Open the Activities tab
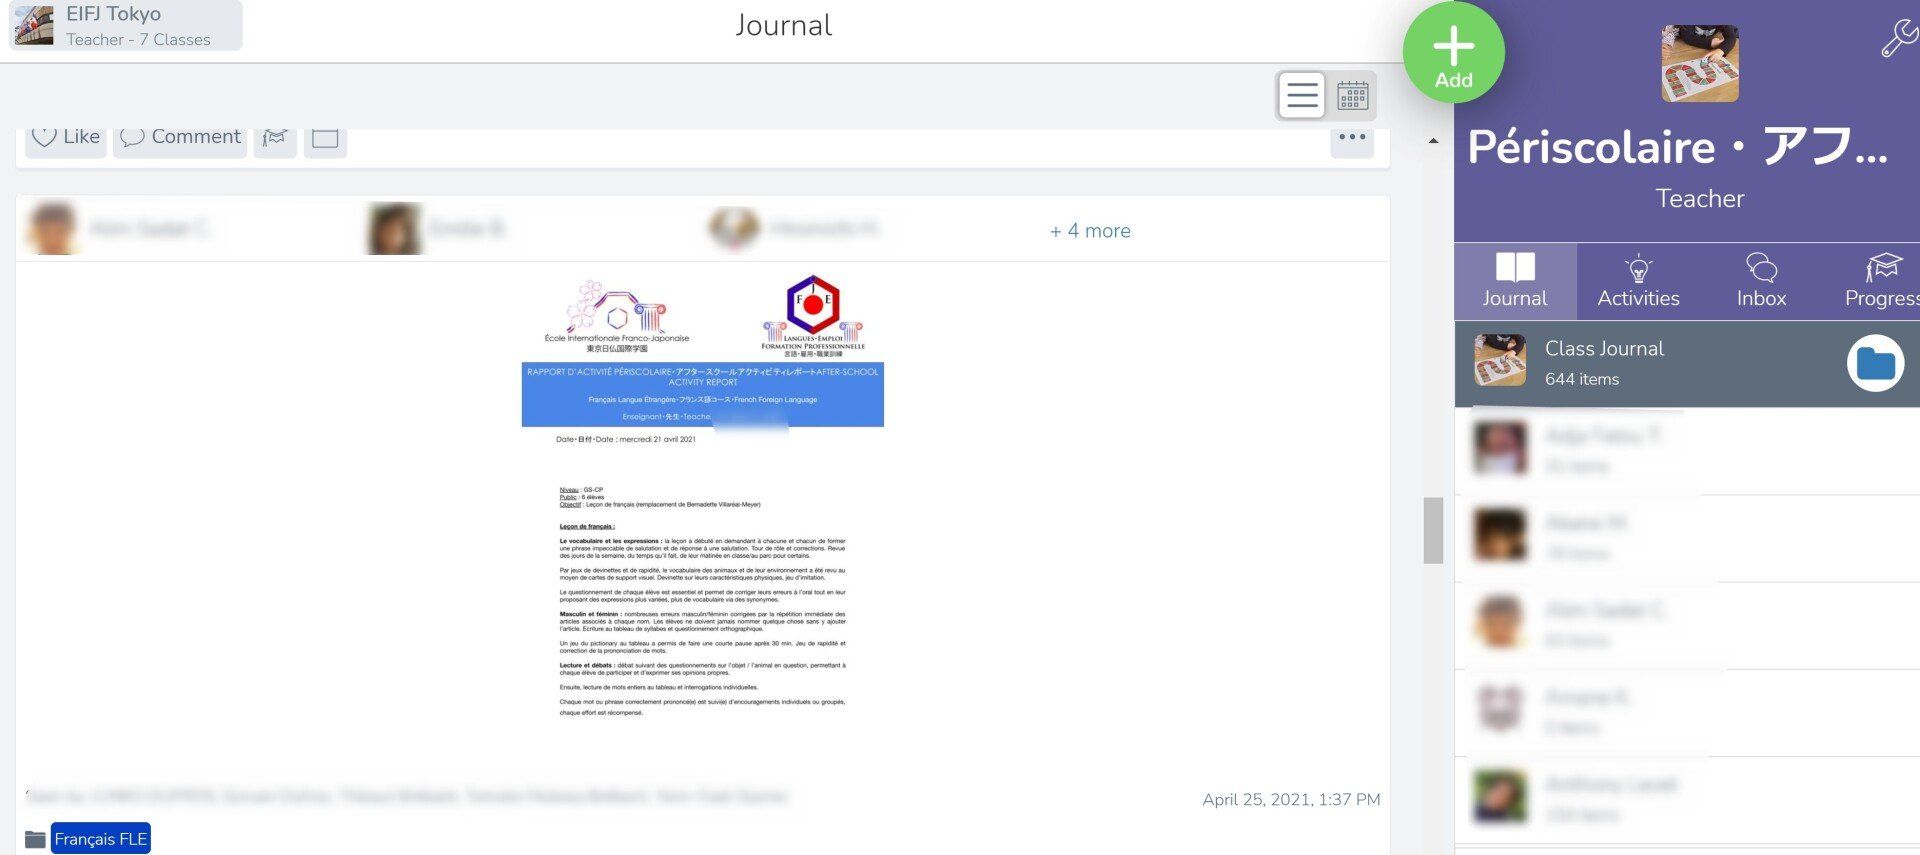This screenshot has height=855, width=1920. (1638, 281)
